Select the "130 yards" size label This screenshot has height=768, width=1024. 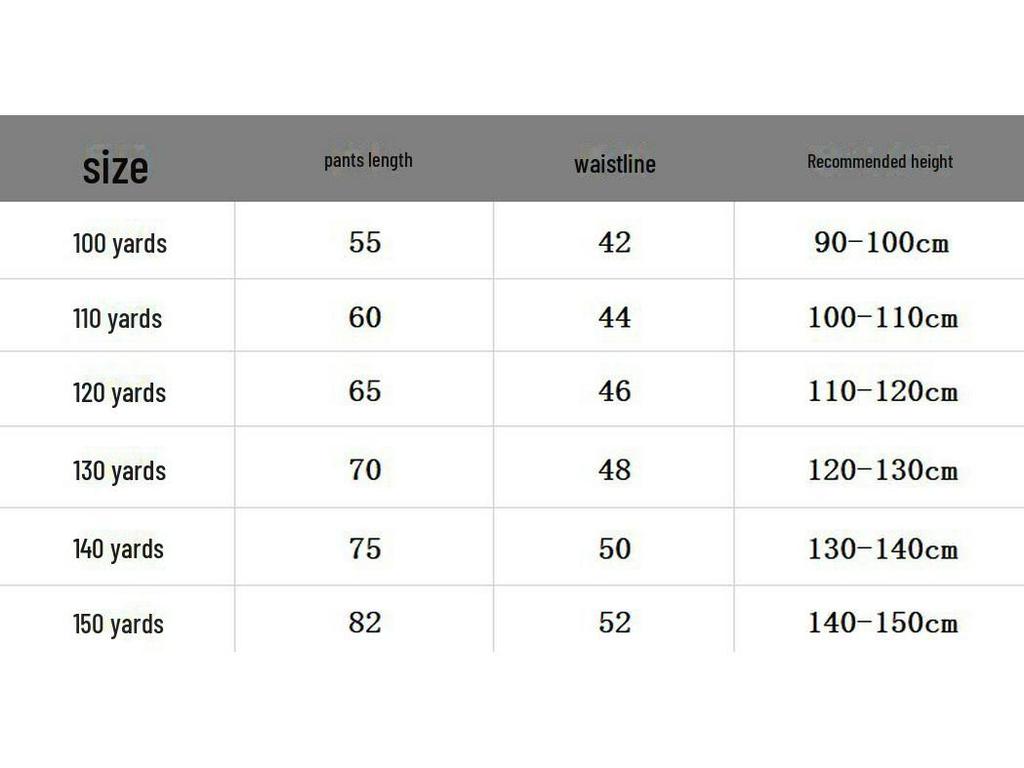(x=119, y=470)
